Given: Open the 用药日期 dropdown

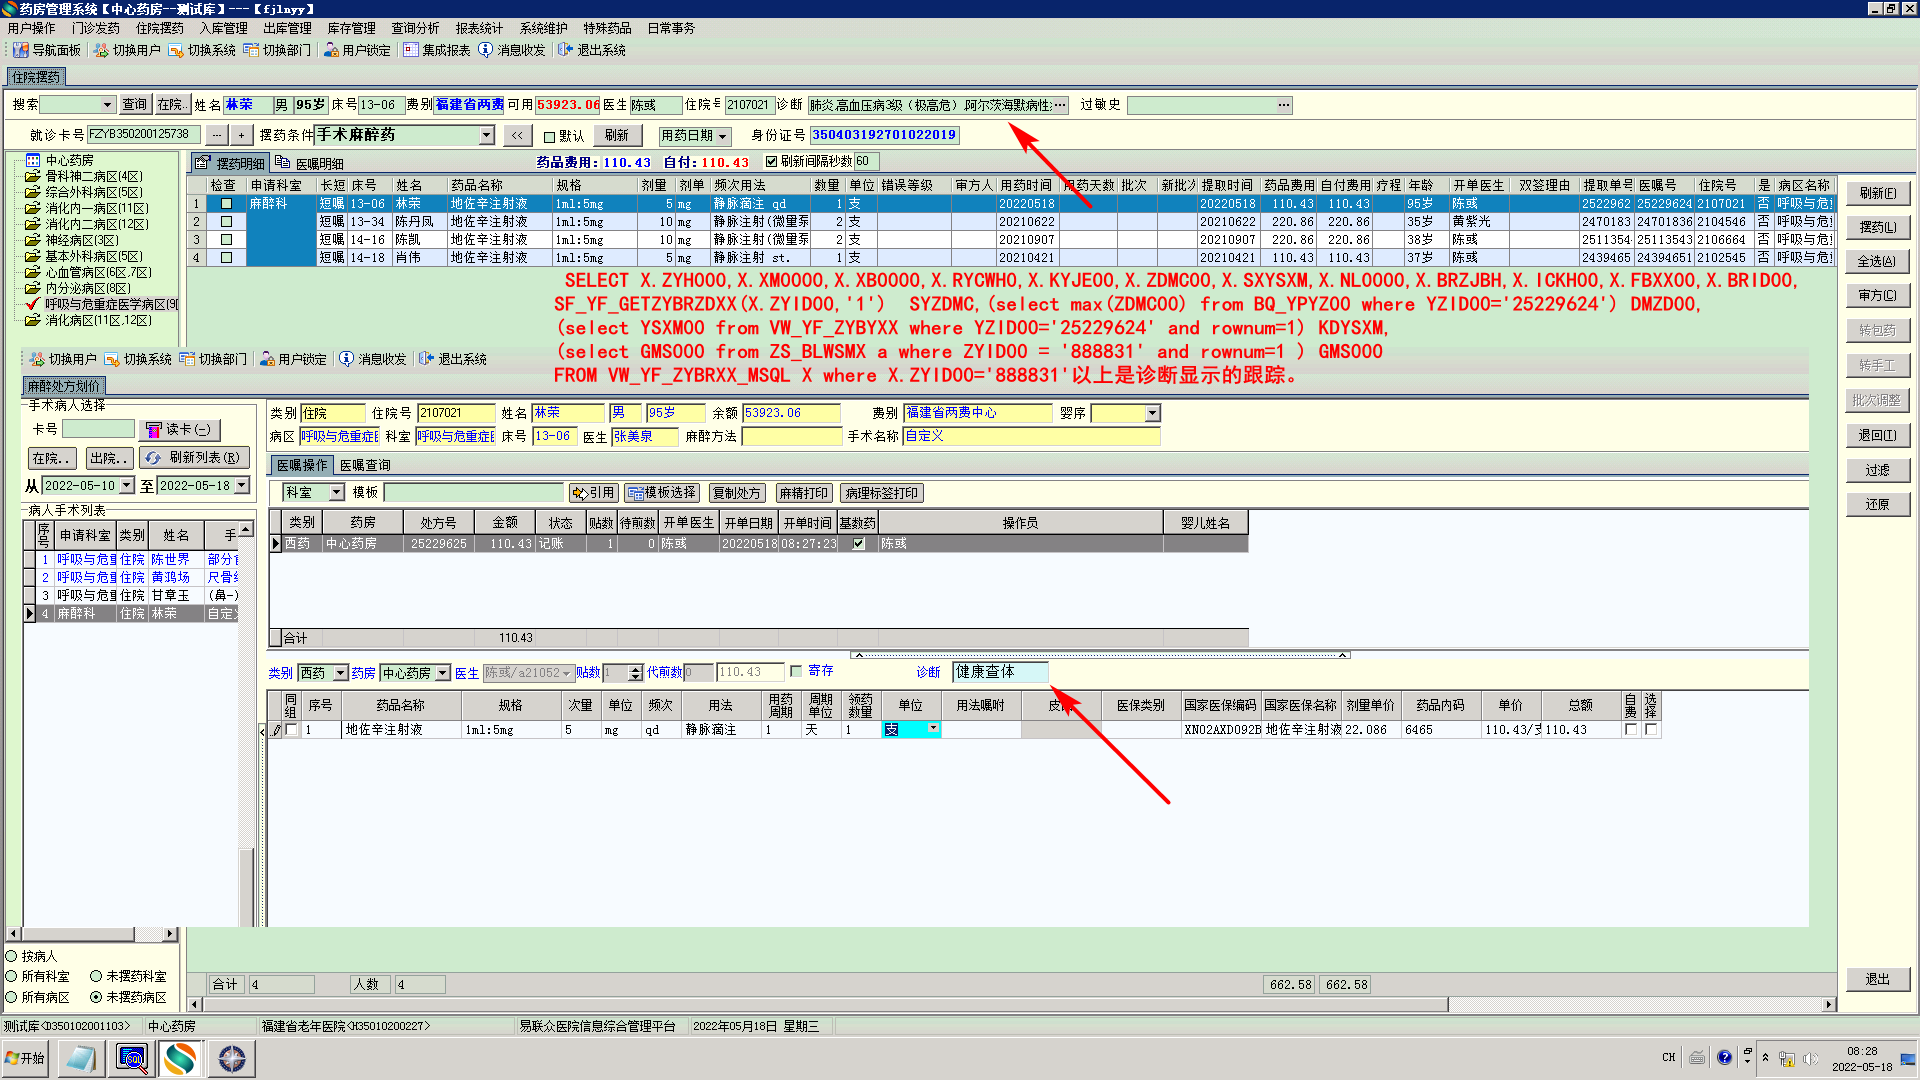Looking at the screenshot, I should (722, 136).
